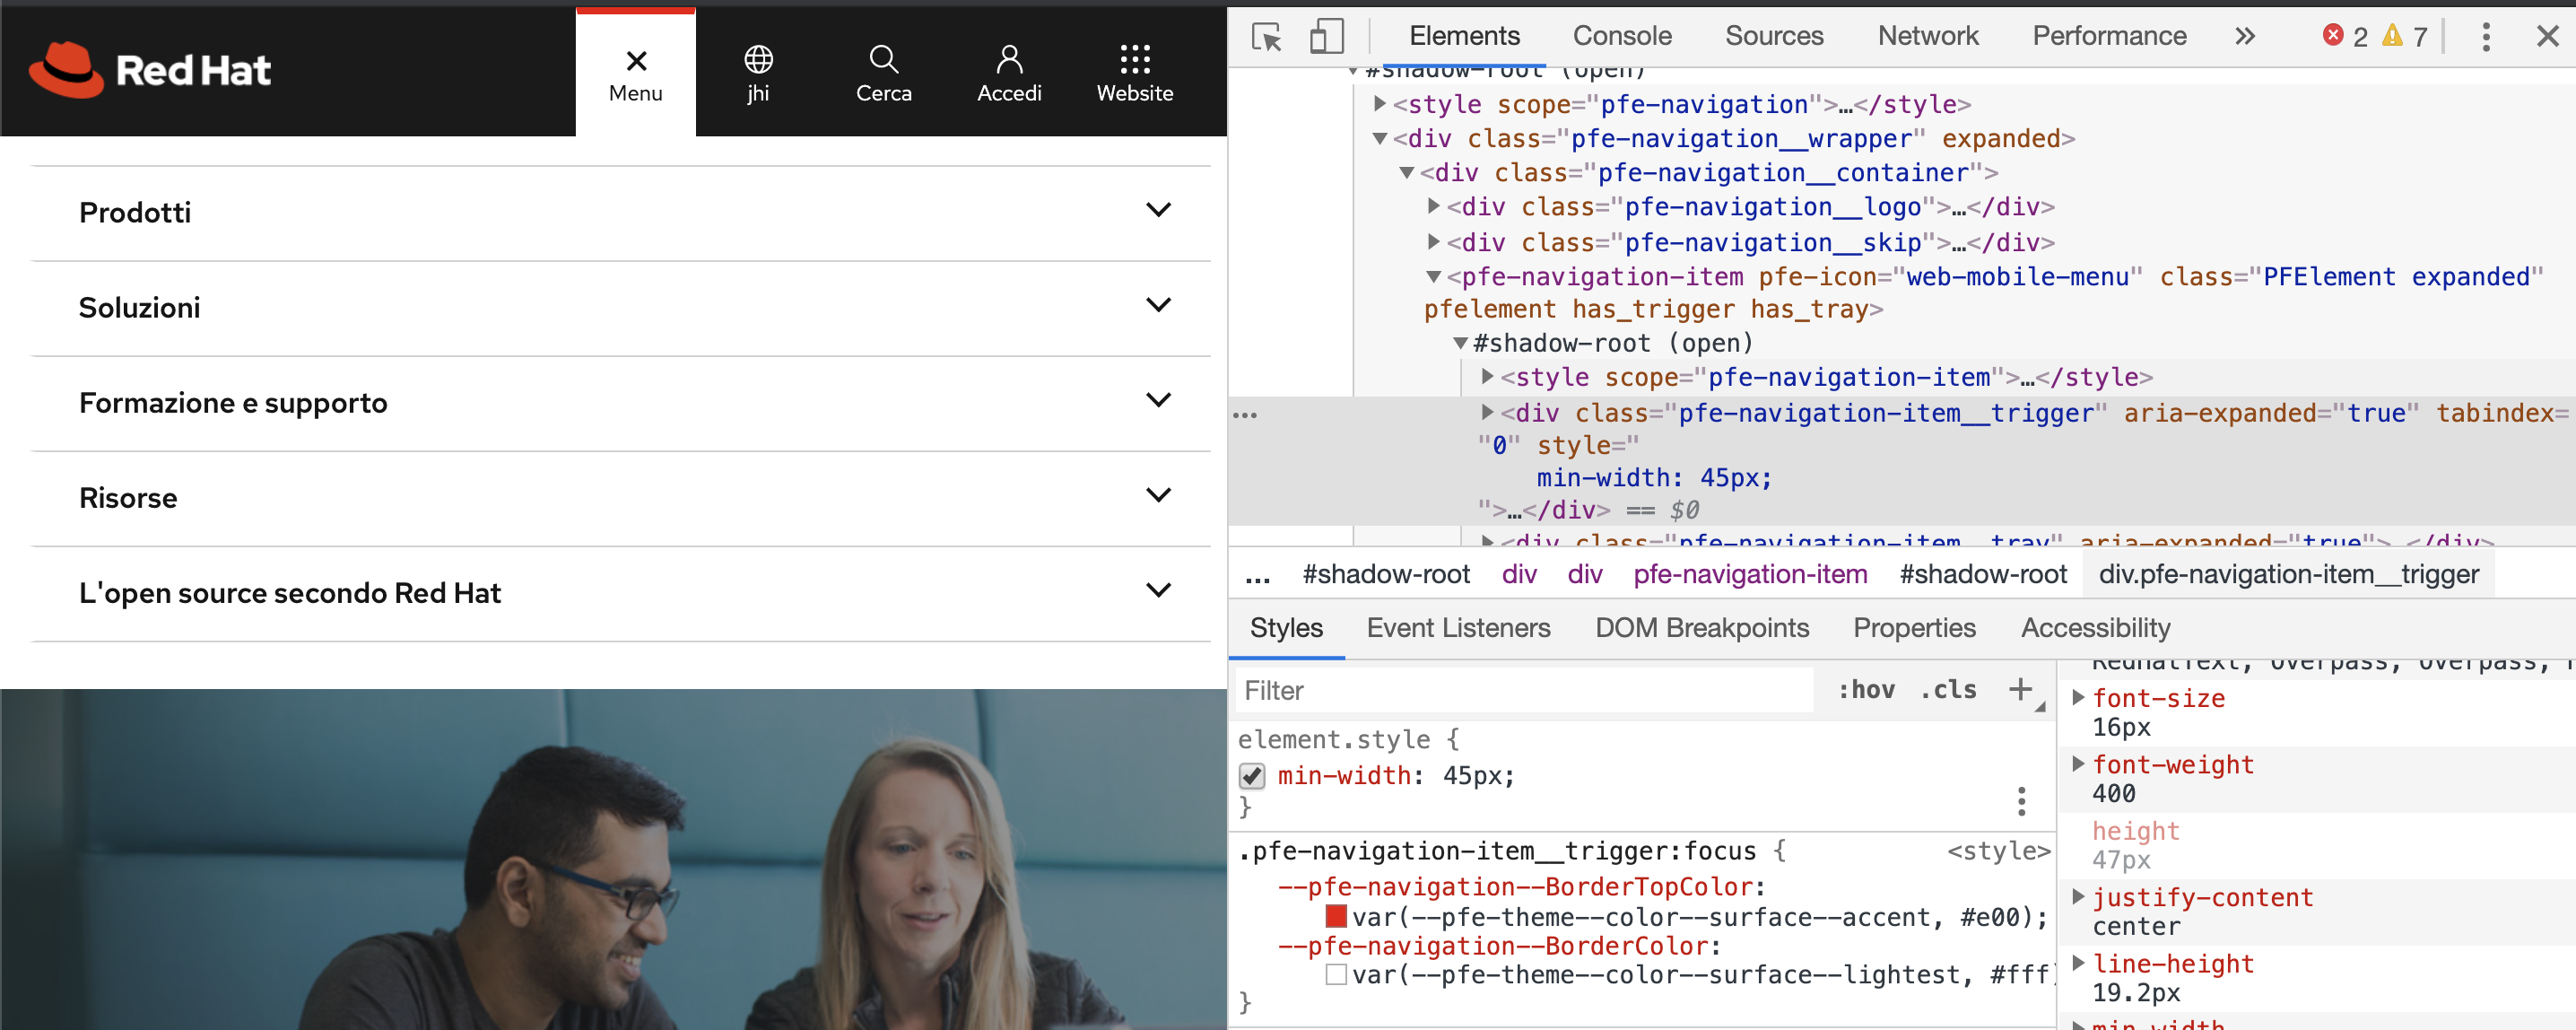Click the globe language icon labeled jhi
The width and height of the screenshot is (2576, 1030).
coord(758,60)
